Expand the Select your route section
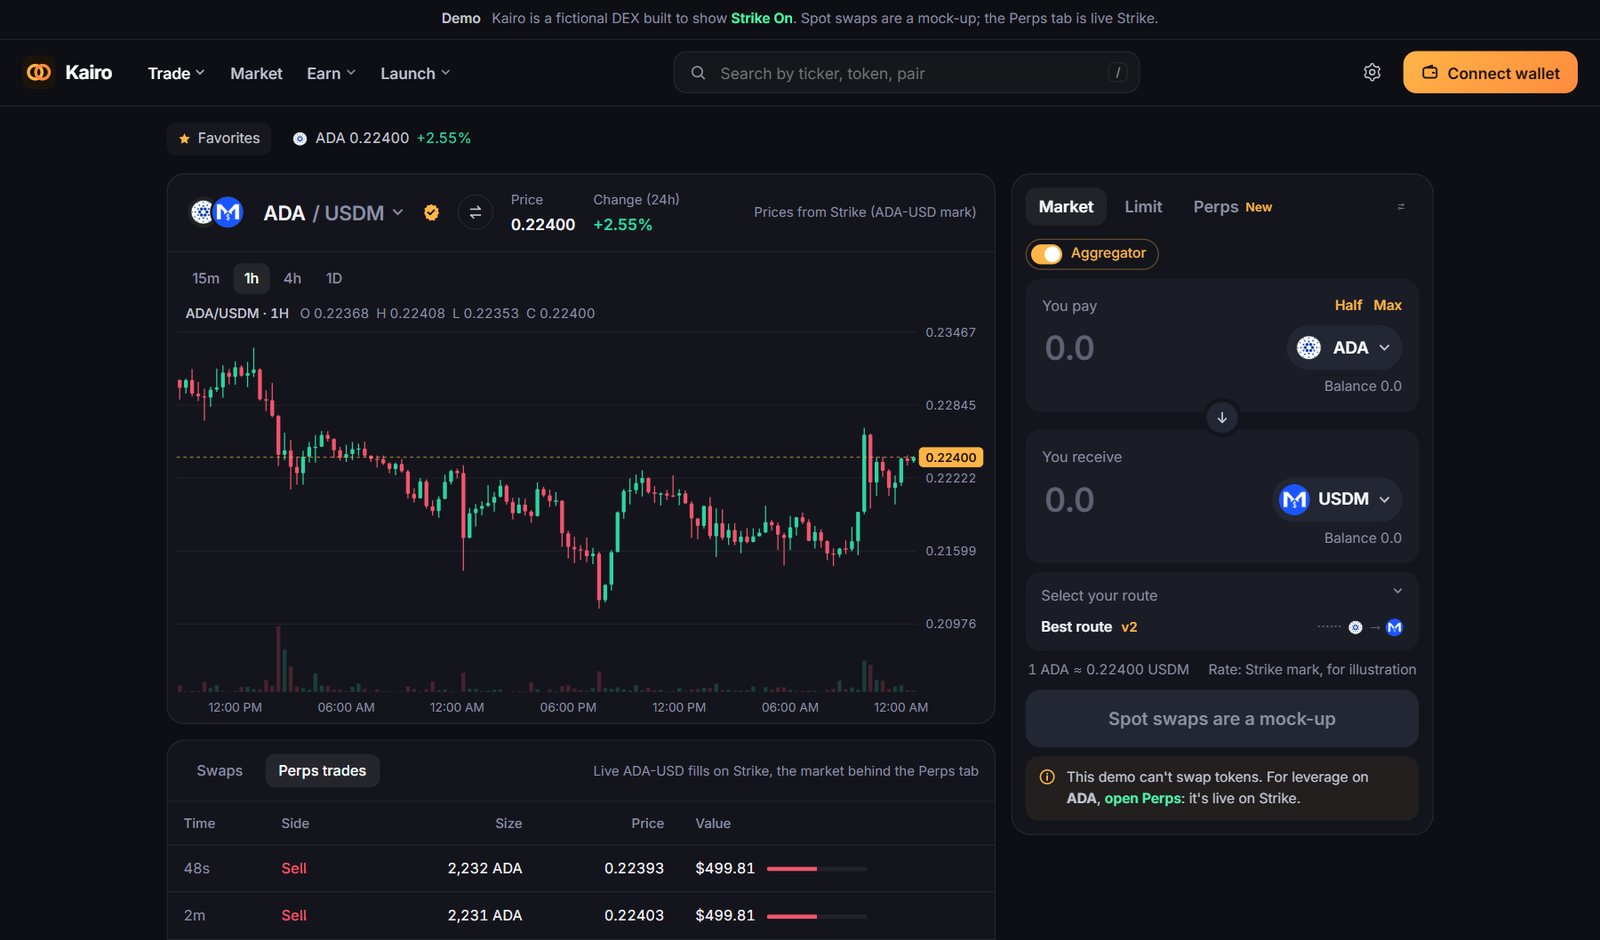 point(1222,596)
